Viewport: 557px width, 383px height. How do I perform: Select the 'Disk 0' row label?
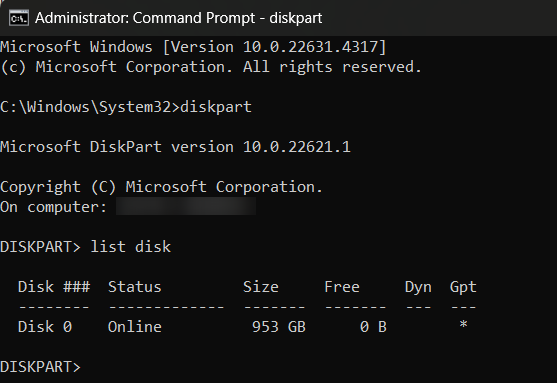(45, 327)
